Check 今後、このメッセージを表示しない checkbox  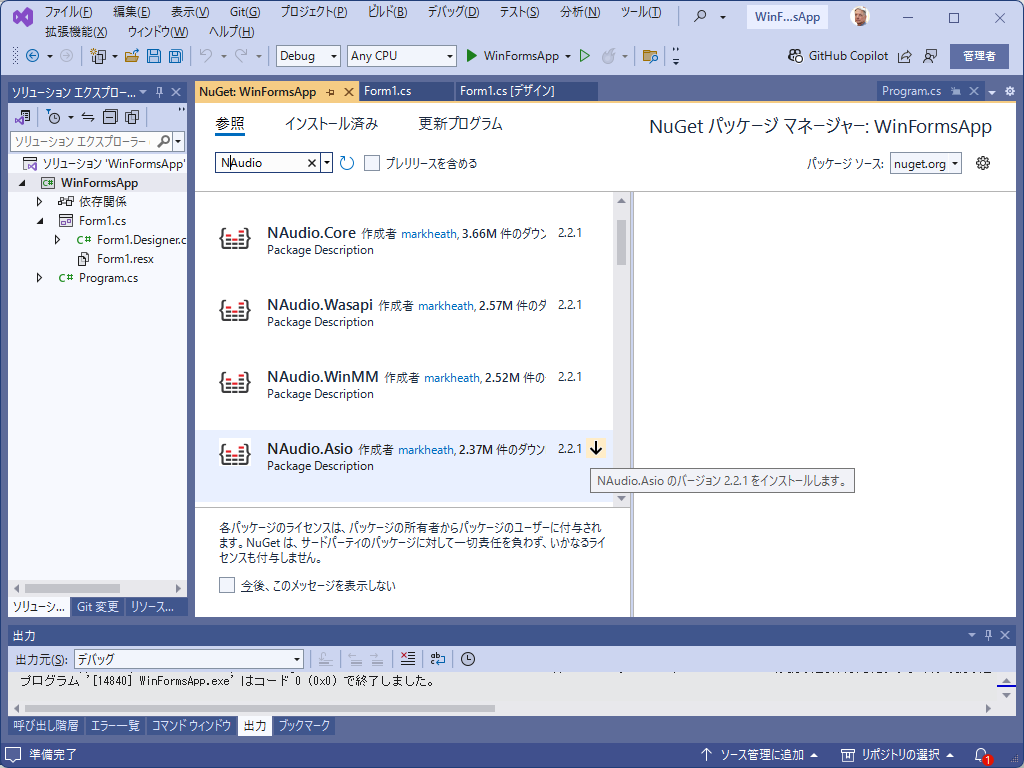point(227,585)
